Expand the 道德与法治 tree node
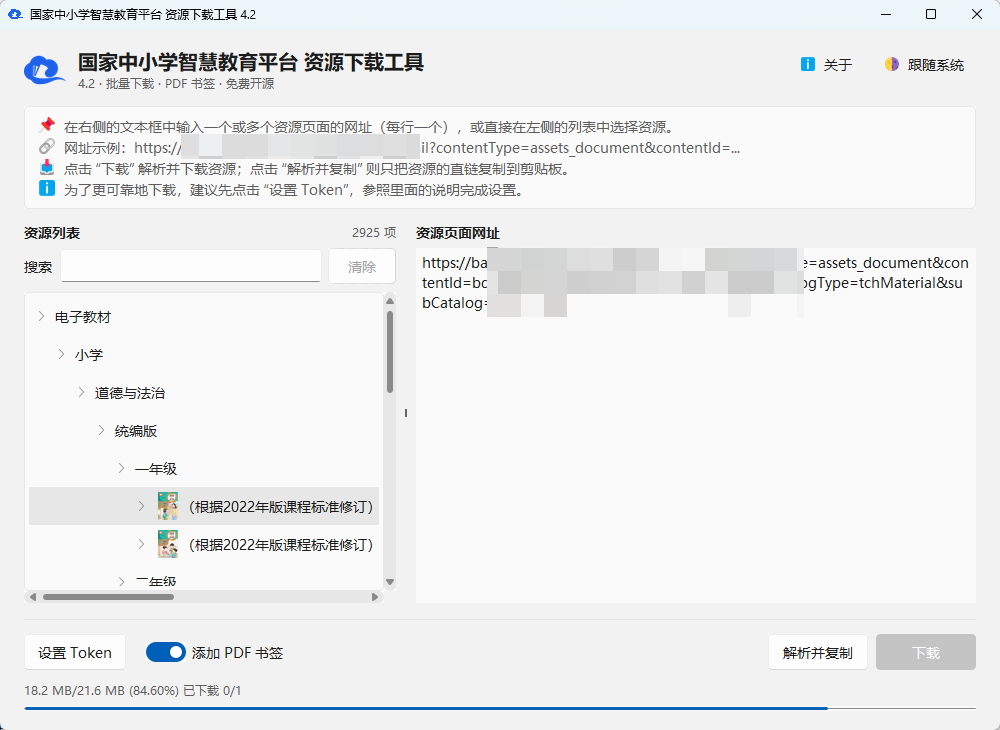Screen dimensions: 1000x730 pyautogui.click(x=81, y=392)
